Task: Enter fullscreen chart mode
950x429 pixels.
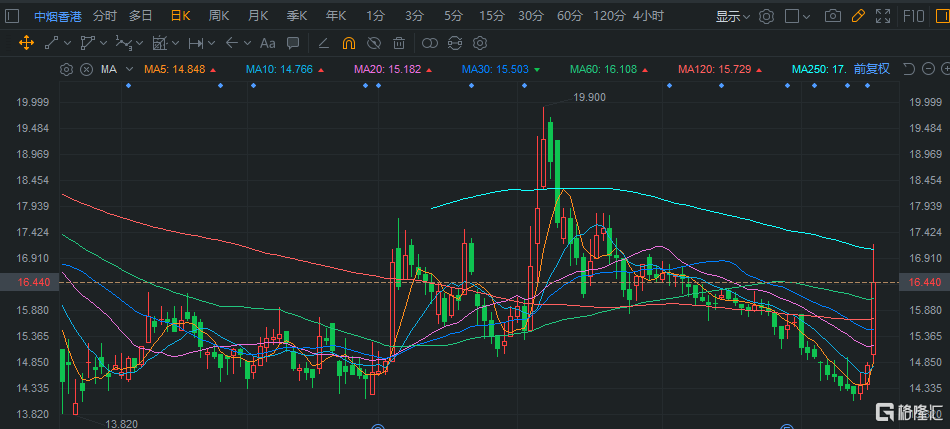Action: pyautogui.click(x=883, y=16)
